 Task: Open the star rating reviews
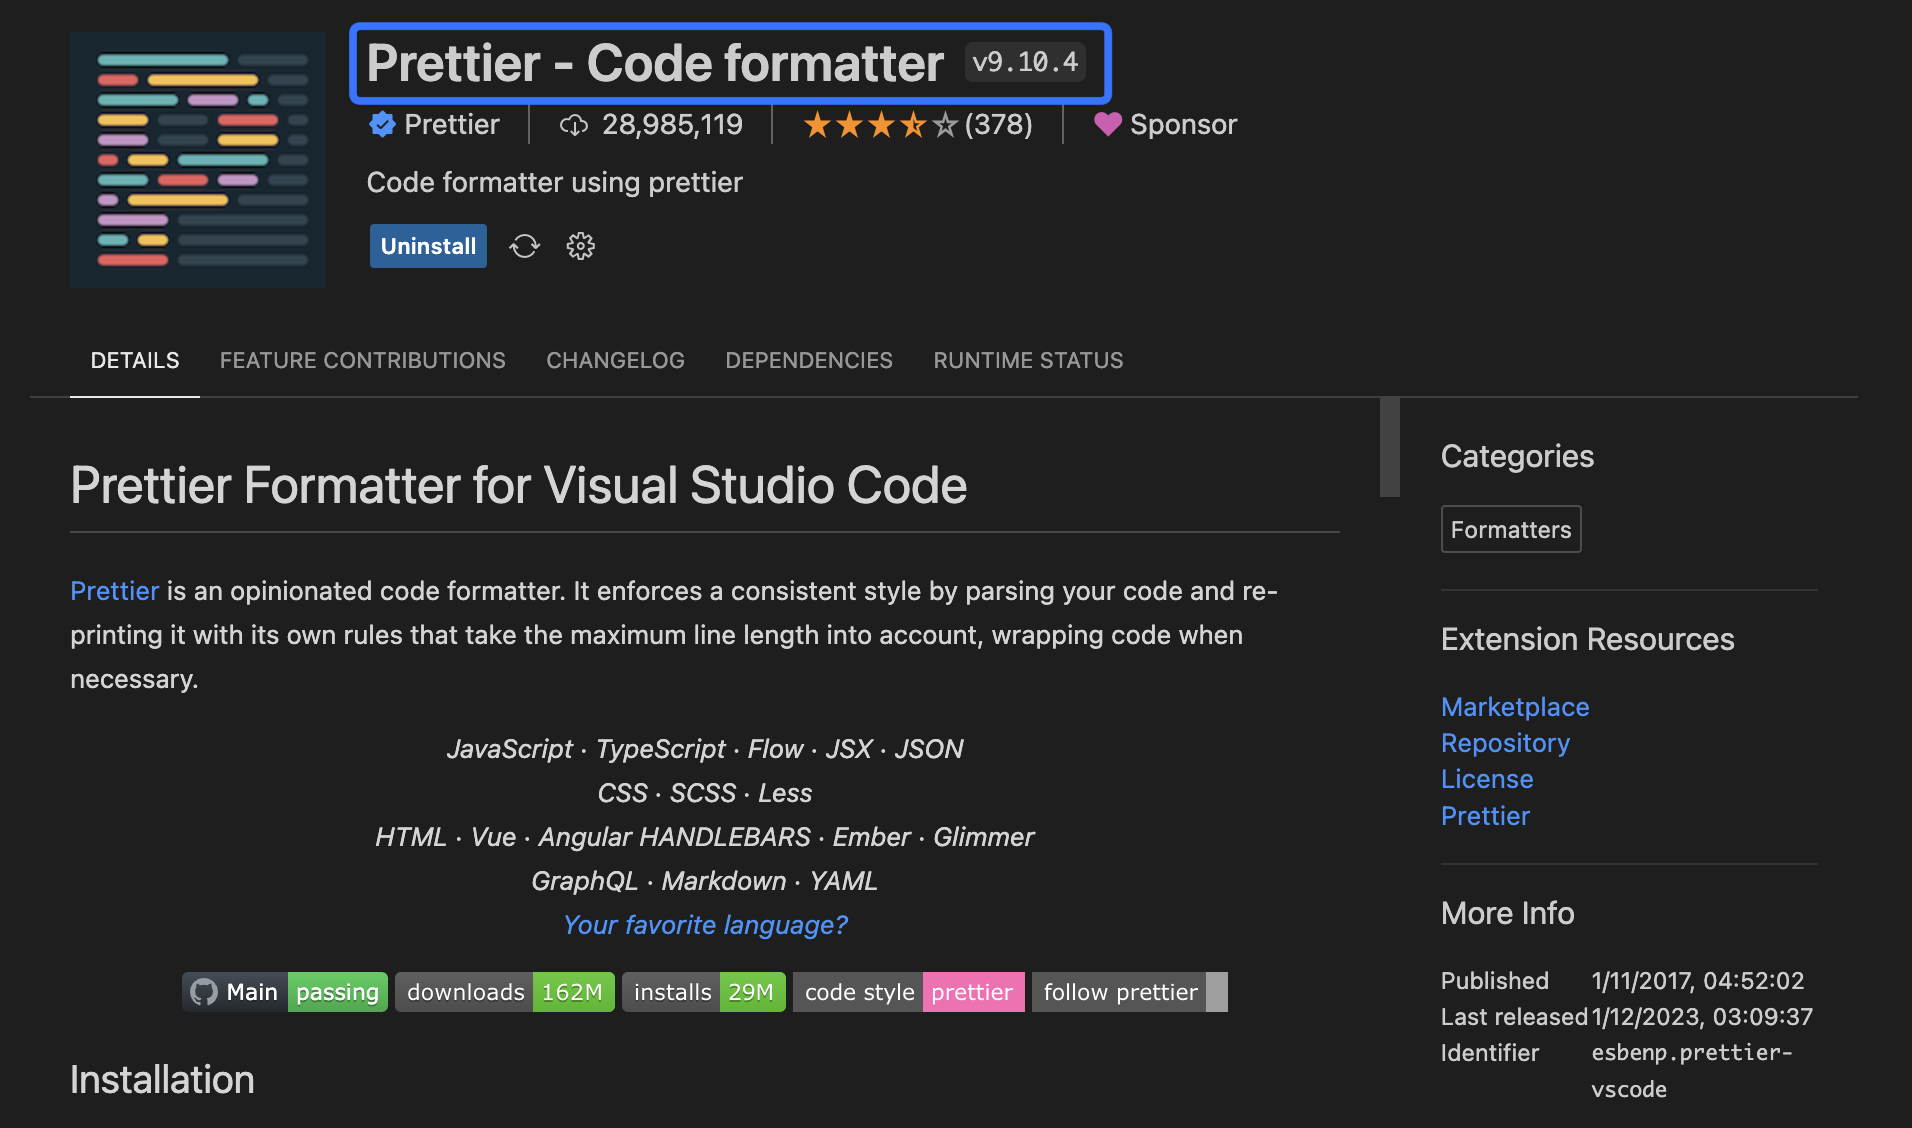[881, 125]
